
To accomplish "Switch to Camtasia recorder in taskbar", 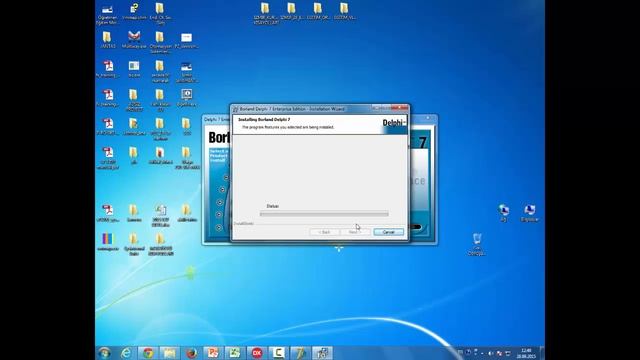I will [x=278, y=353].
